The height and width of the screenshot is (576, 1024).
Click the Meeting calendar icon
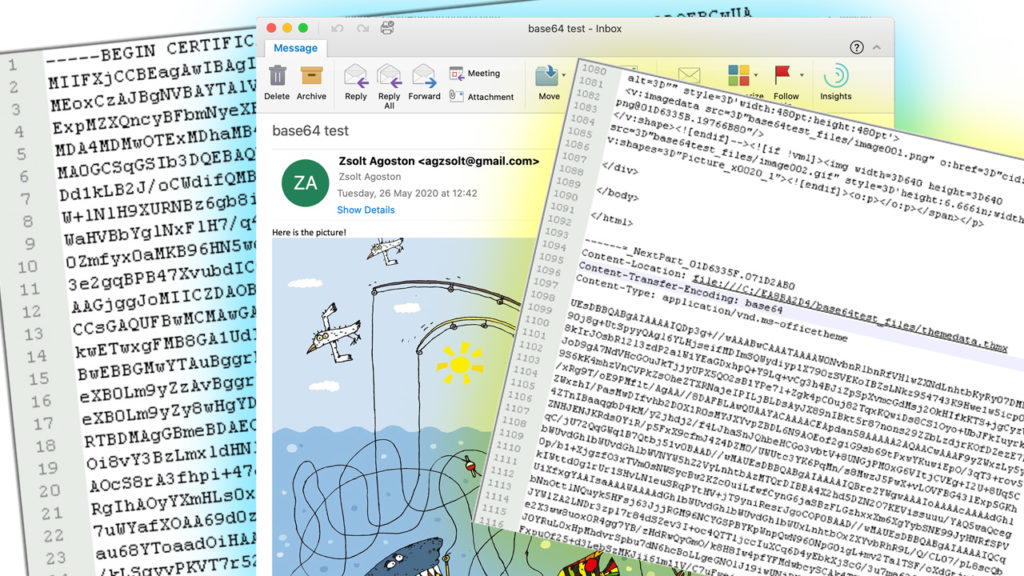pyautogui.click(x=457, y=73)
